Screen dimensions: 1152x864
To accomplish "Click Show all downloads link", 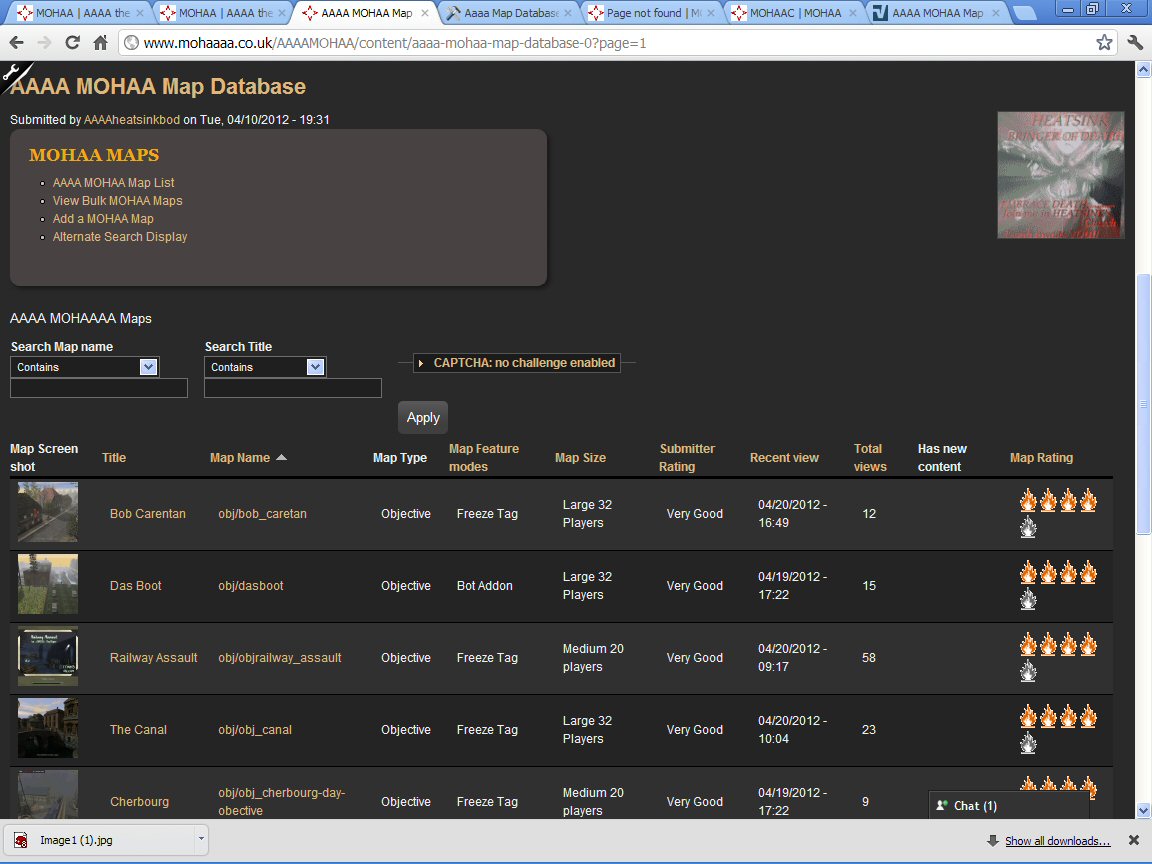I will point(1057,840).
